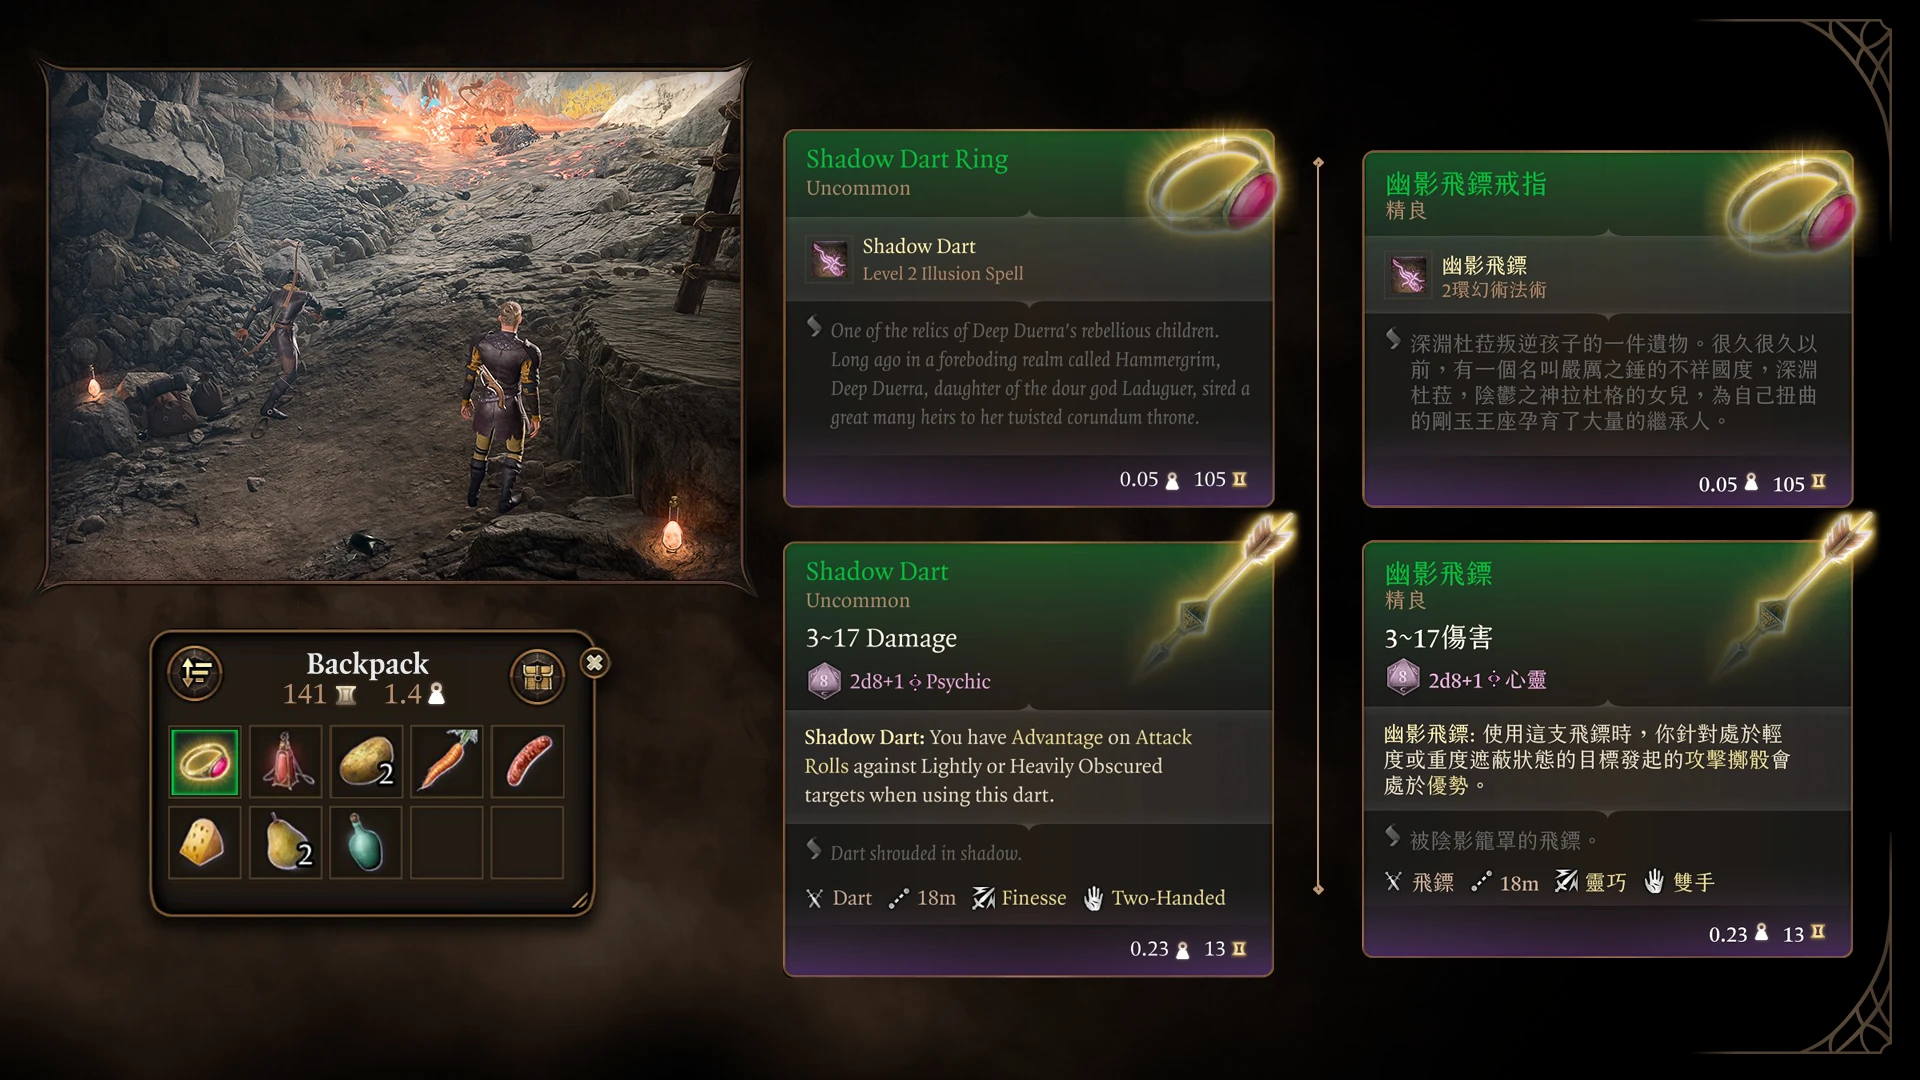Click the Shadow Dart spell icon
The height and width of the screenshot is (1080, 1920).
click(x=829, y=260)
